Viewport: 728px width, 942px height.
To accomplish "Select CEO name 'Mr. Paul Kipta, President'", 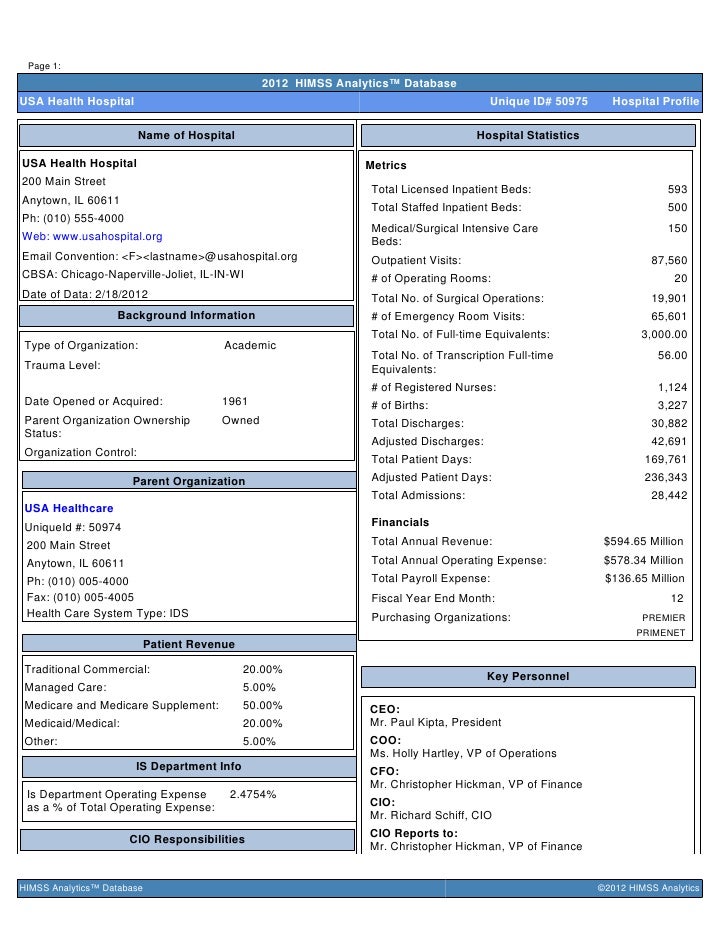I will (x=435, y=722).
